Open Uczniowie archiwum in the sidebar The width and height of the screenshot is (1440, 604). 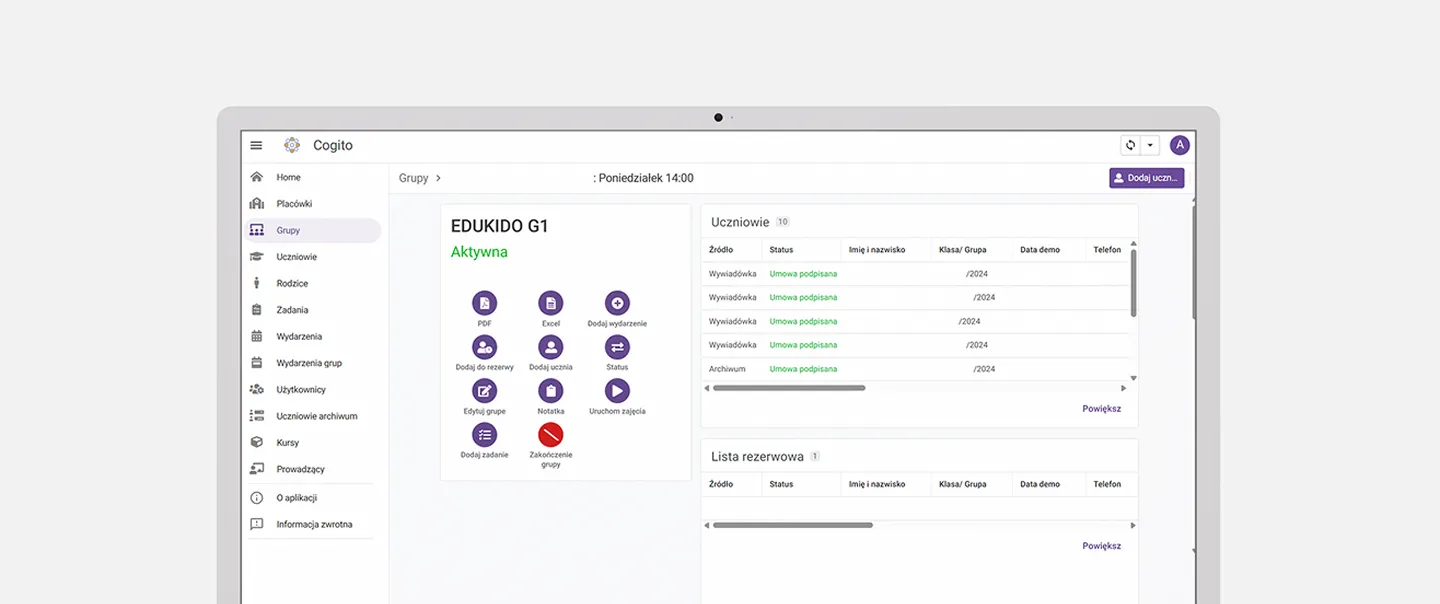[313, 416]
